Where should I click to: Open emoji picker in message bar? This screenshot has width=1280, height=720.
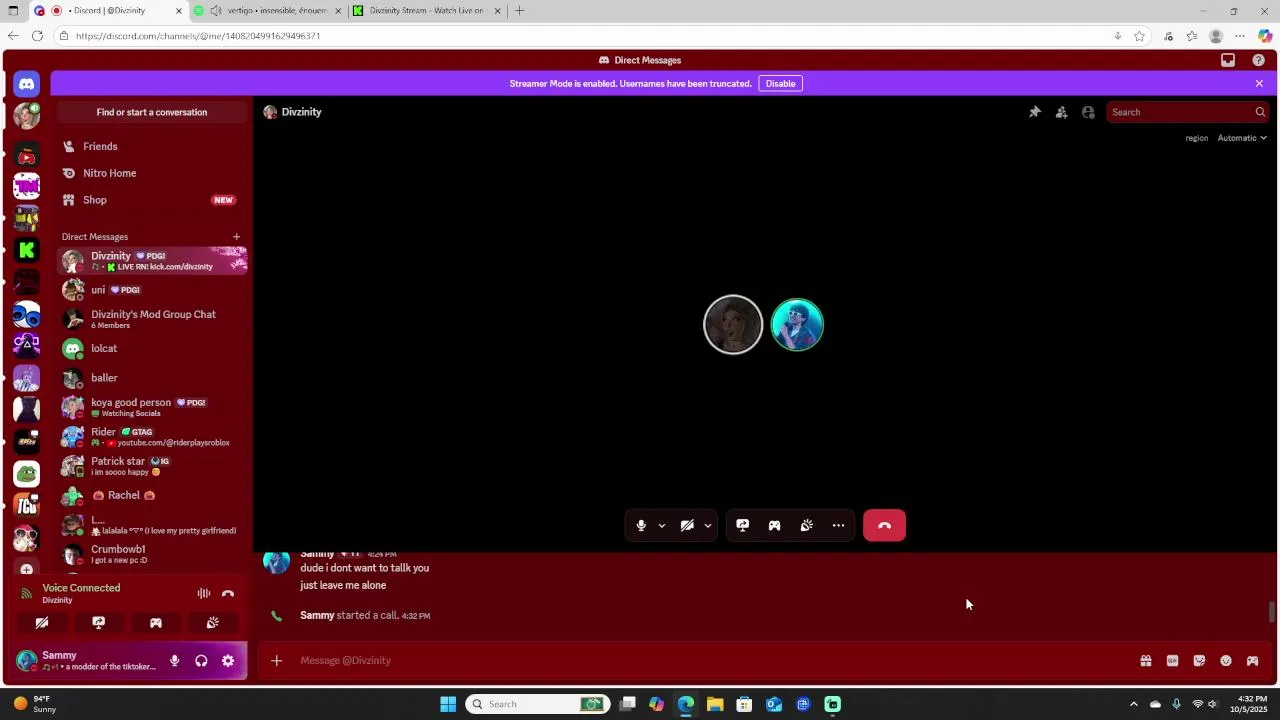pyautogui.click(x=1226, y=661)
